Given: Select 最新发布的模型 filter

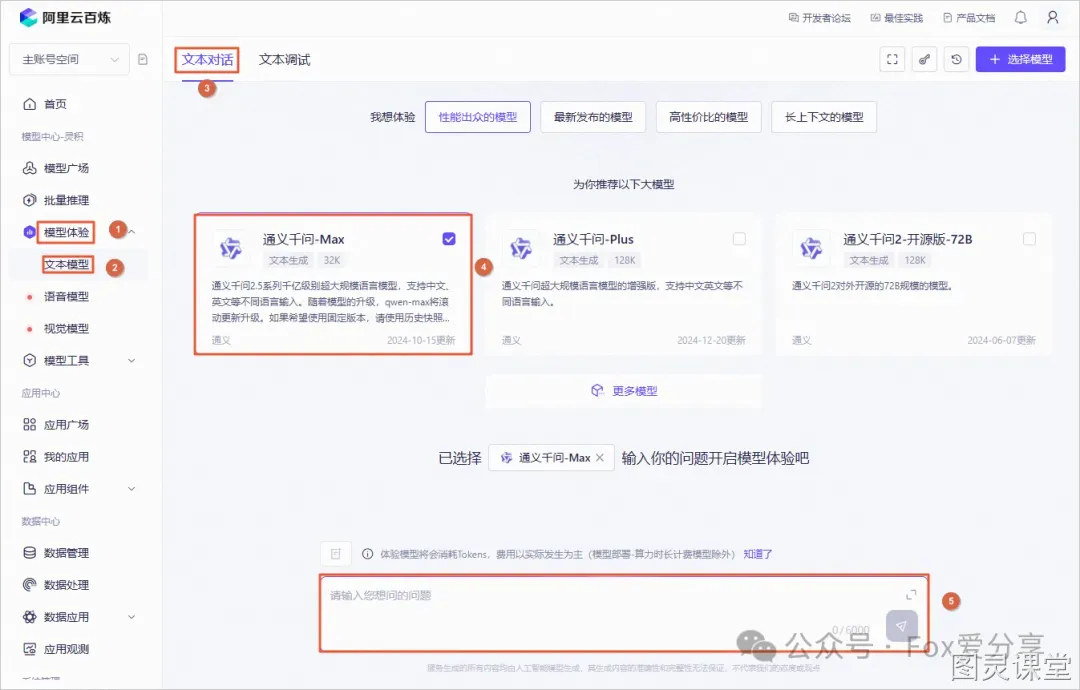Looking at the screenshot, I should tap(593, 117).
